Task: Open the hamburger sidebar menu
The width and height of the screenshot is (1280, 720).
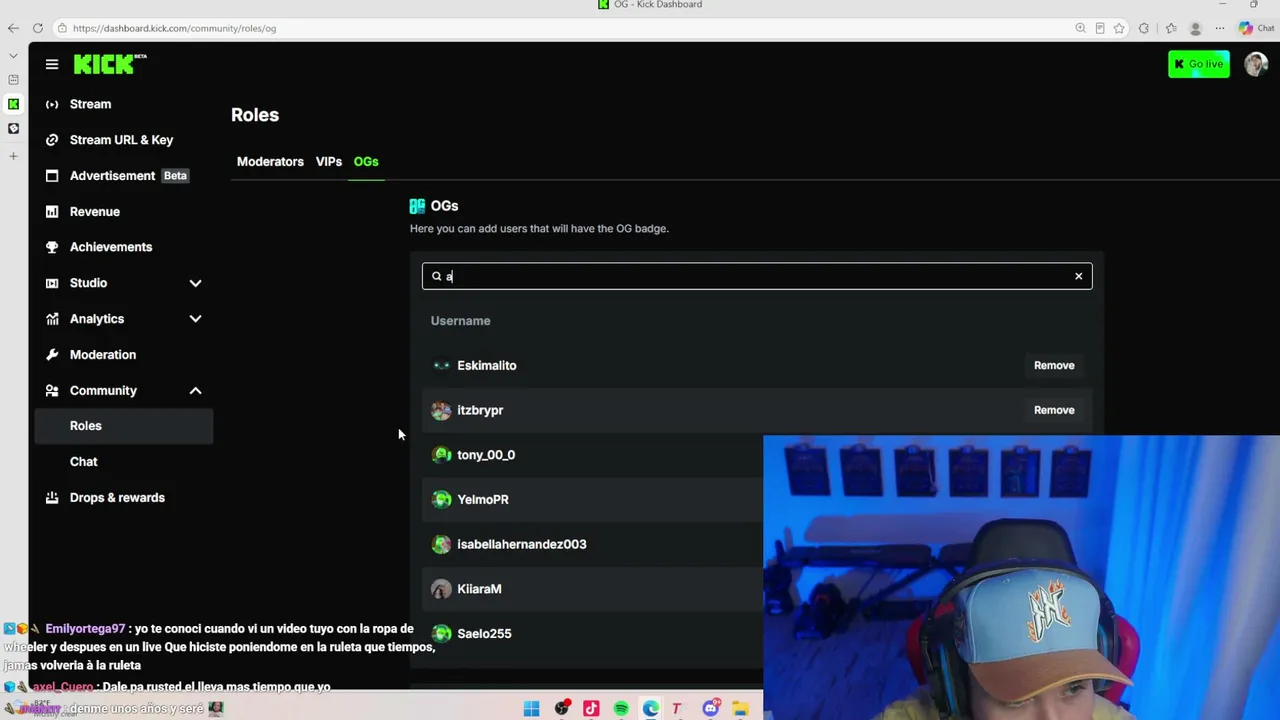Action: click(52, 64)
